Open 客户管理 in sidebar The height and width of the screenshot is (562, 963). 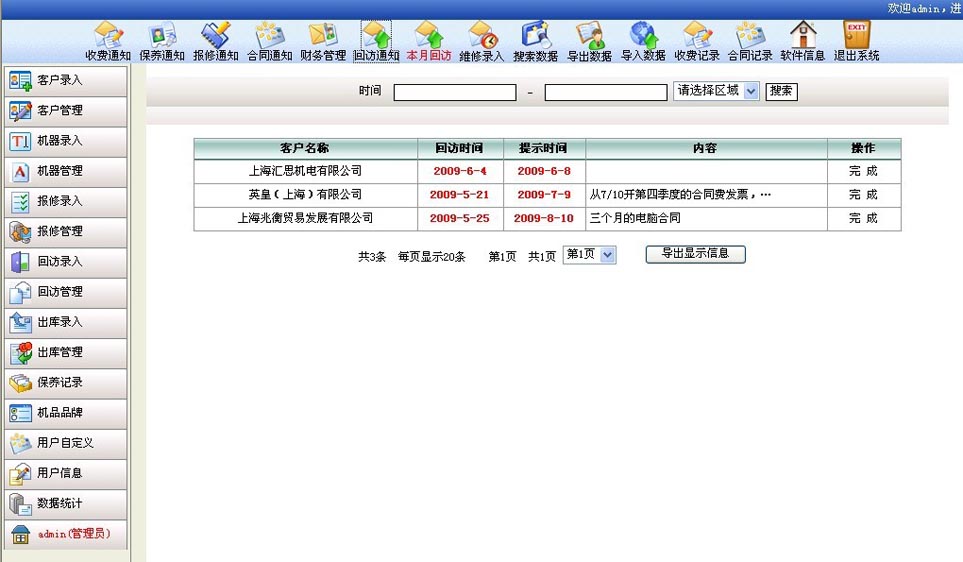point(66,111)
